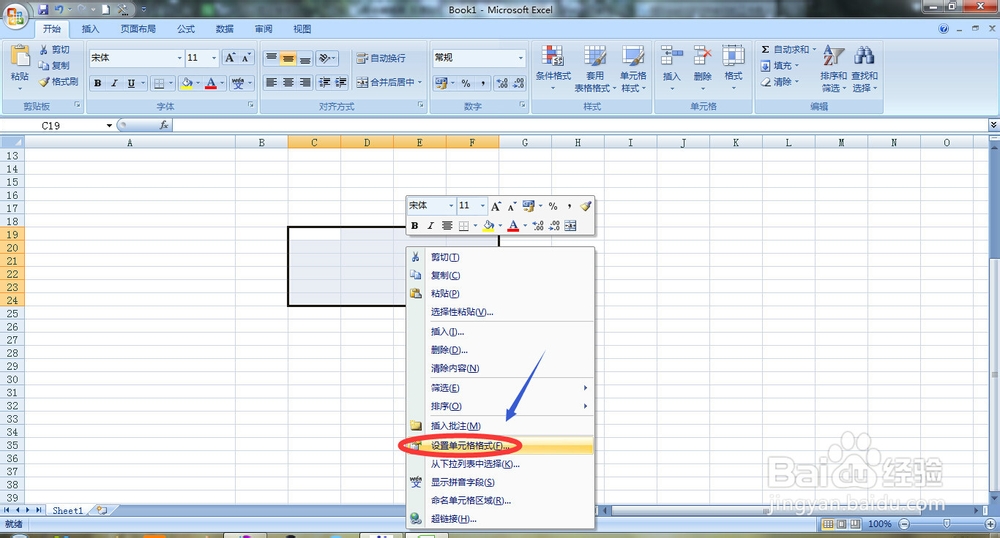This screenshot has height=538, width=1000.
Task: Click the AutoSum (自动求和) button
Action: pyautogui.click(x=788, y=49)
